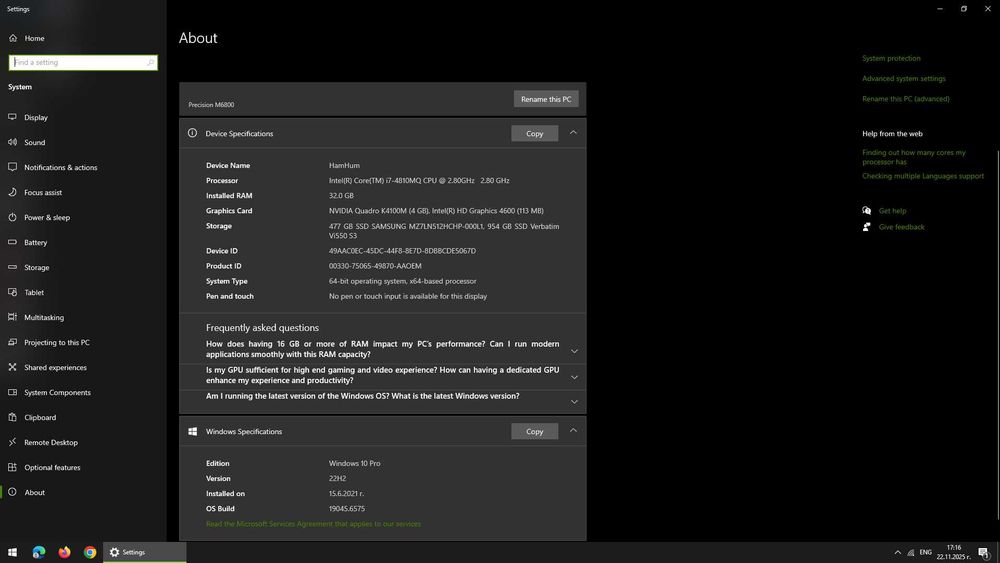Click the Find a setting search field

pos(83,62)
